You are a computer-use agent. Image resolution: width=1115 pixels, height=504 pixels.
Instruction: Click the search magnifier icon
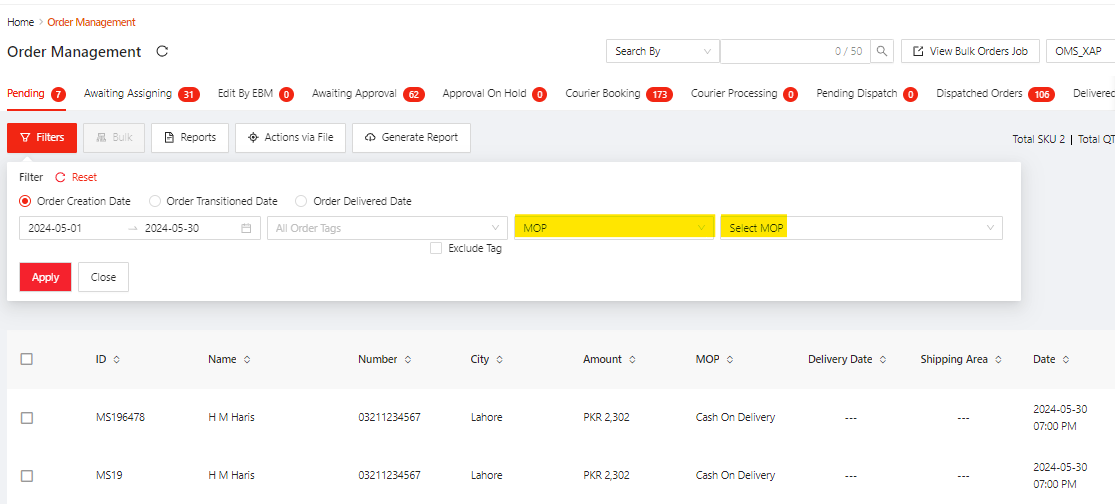point(882,51)
